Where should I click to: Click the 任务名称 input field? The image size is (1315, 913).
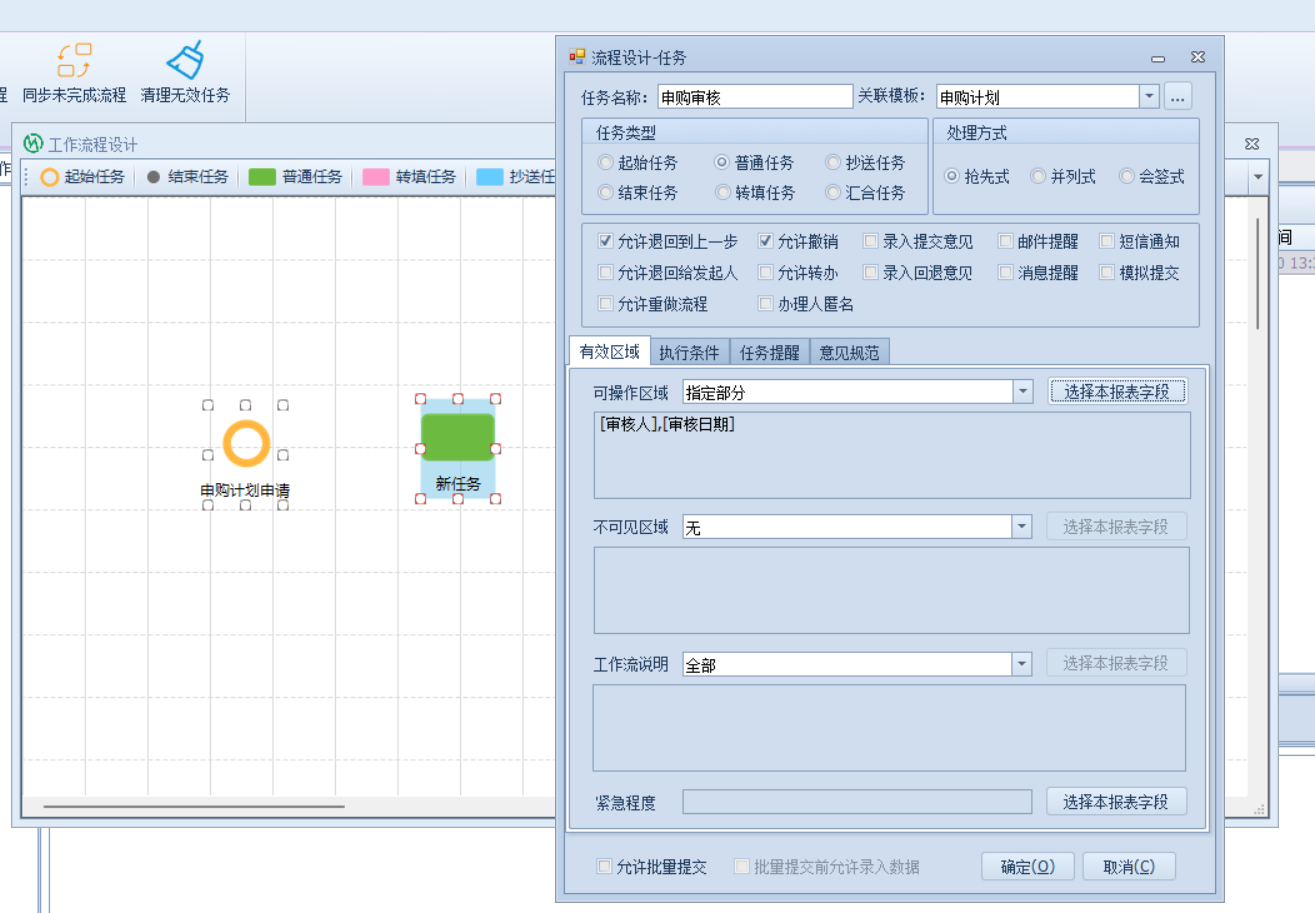(x=755, y=97)
